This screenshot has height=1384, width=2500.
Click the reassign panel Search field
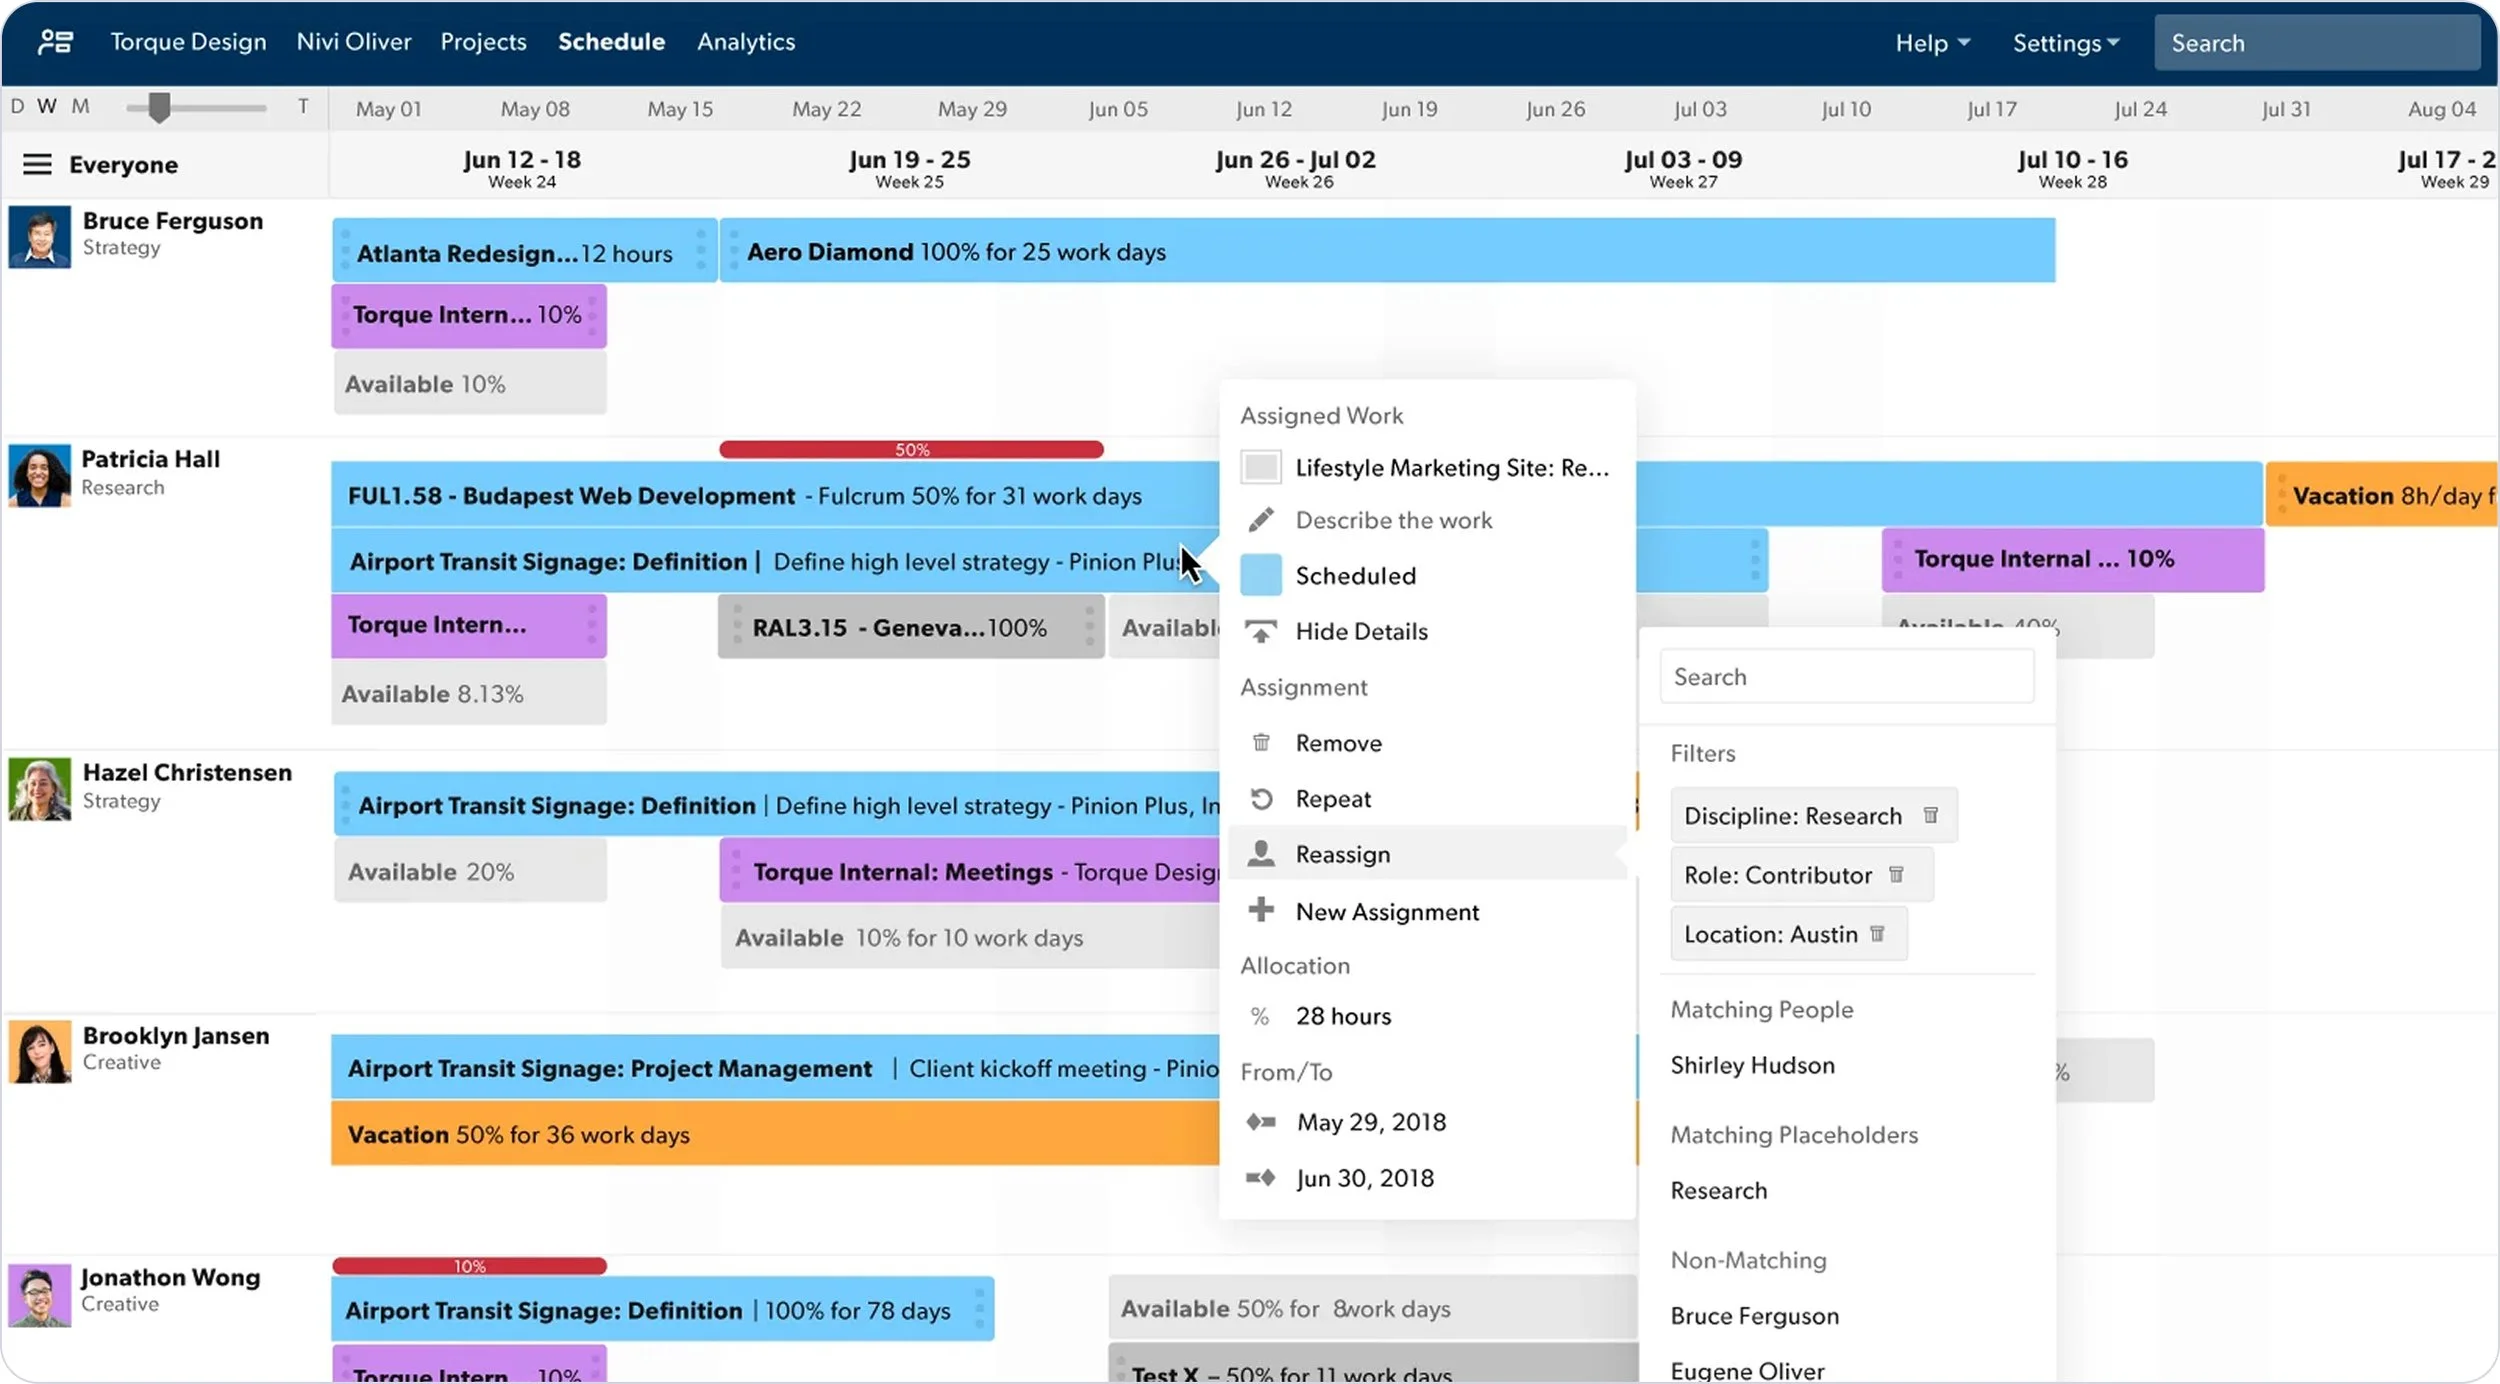click(1847, 677)
